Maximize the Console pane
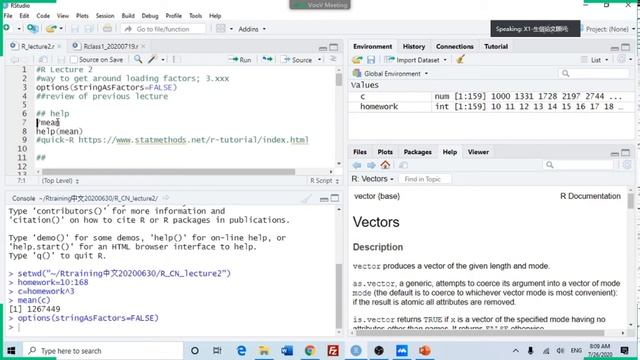This screenshot has height=360, width=640. coord(335,198)
